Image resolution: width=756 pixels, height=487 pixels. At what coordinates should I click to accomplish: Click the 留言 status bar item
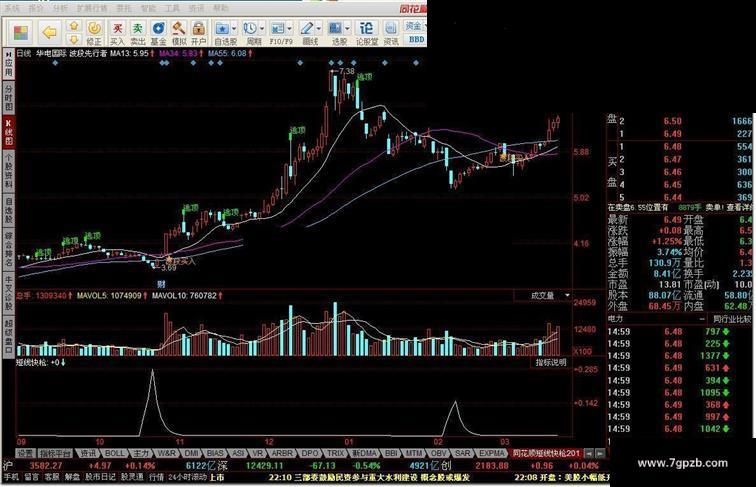32,477
